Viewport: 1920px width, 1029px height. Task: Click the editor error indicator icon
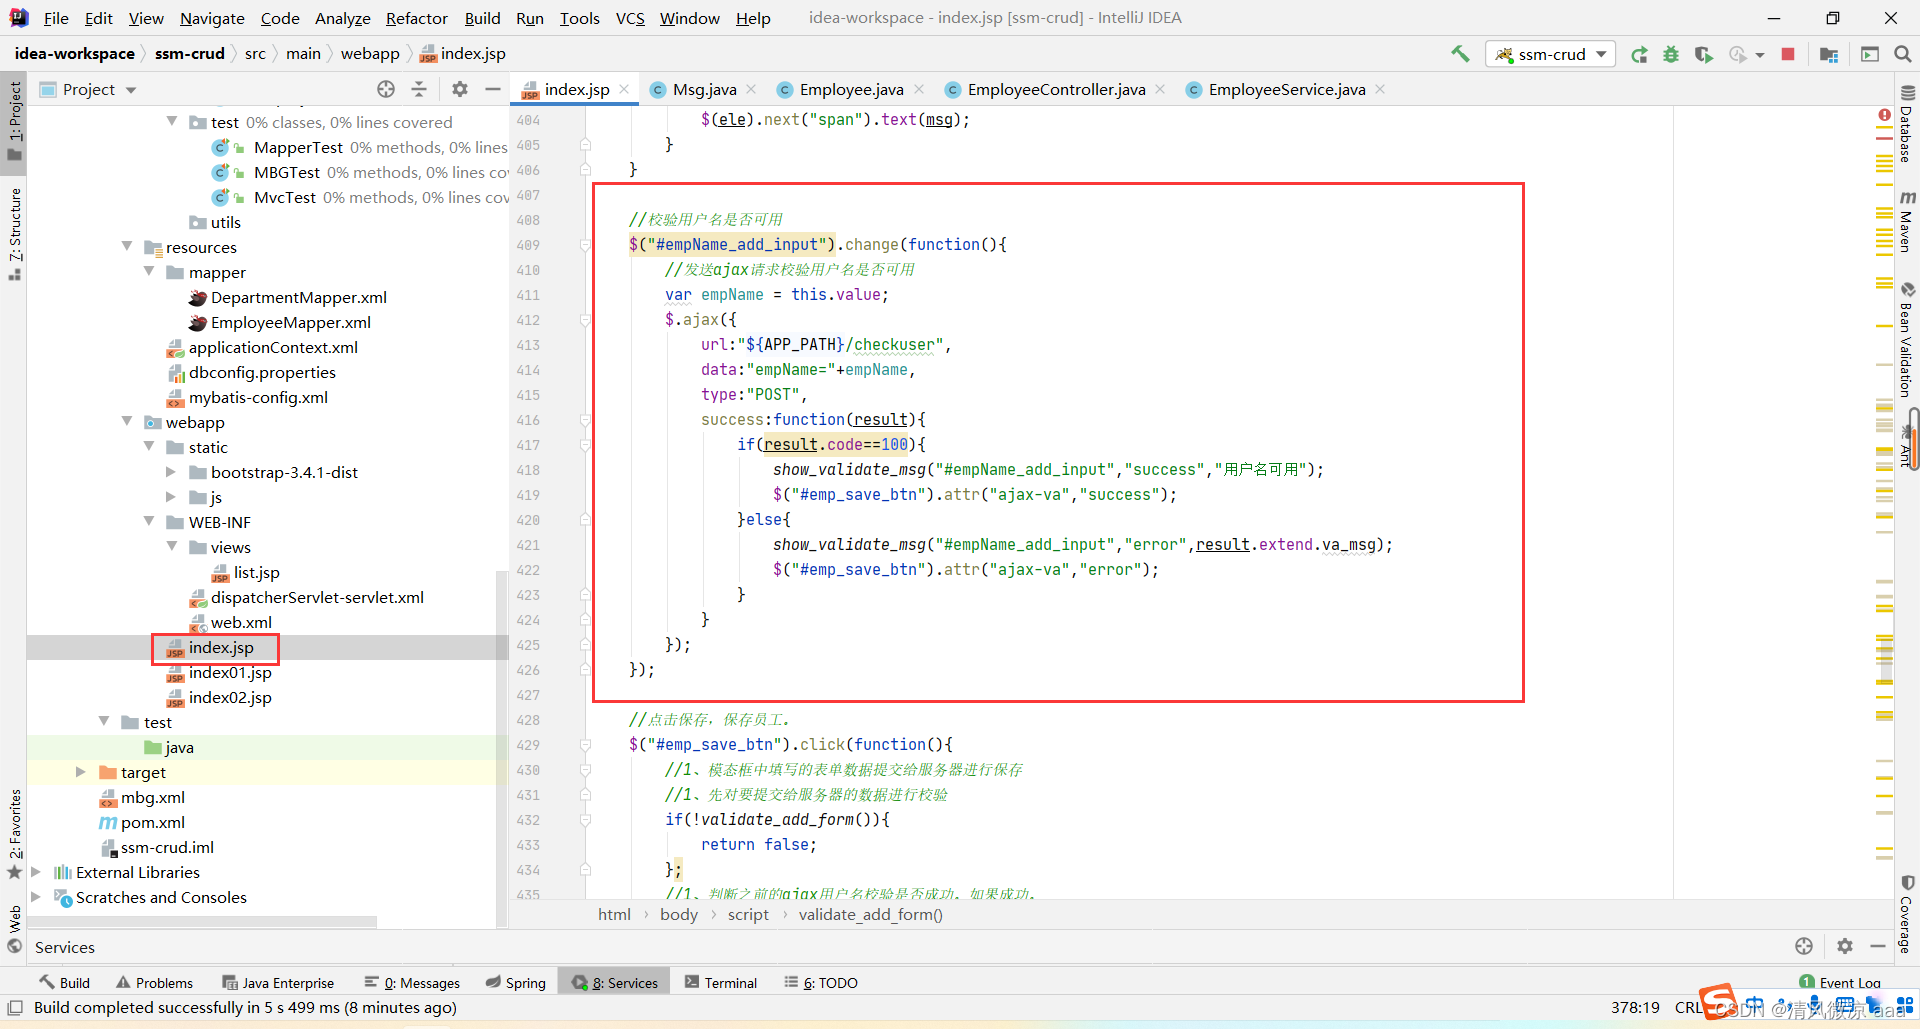coord(1884,115)
